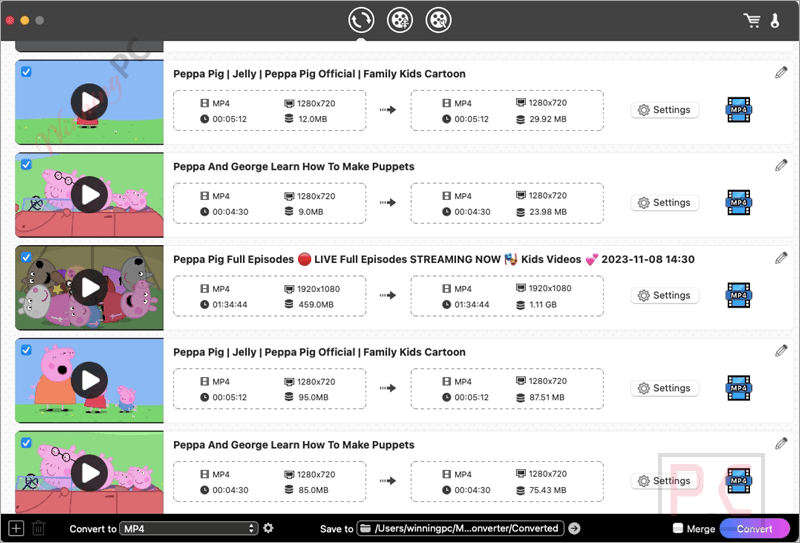
Task: Add a new file with the plus icon
Action: tap(16, 528)
